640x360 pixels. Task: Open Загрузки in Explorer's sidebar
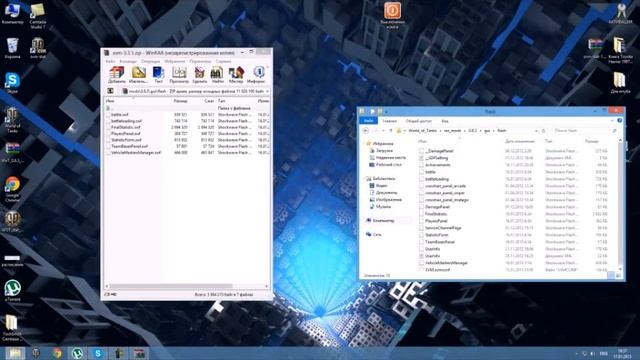(x=384, y=151)
